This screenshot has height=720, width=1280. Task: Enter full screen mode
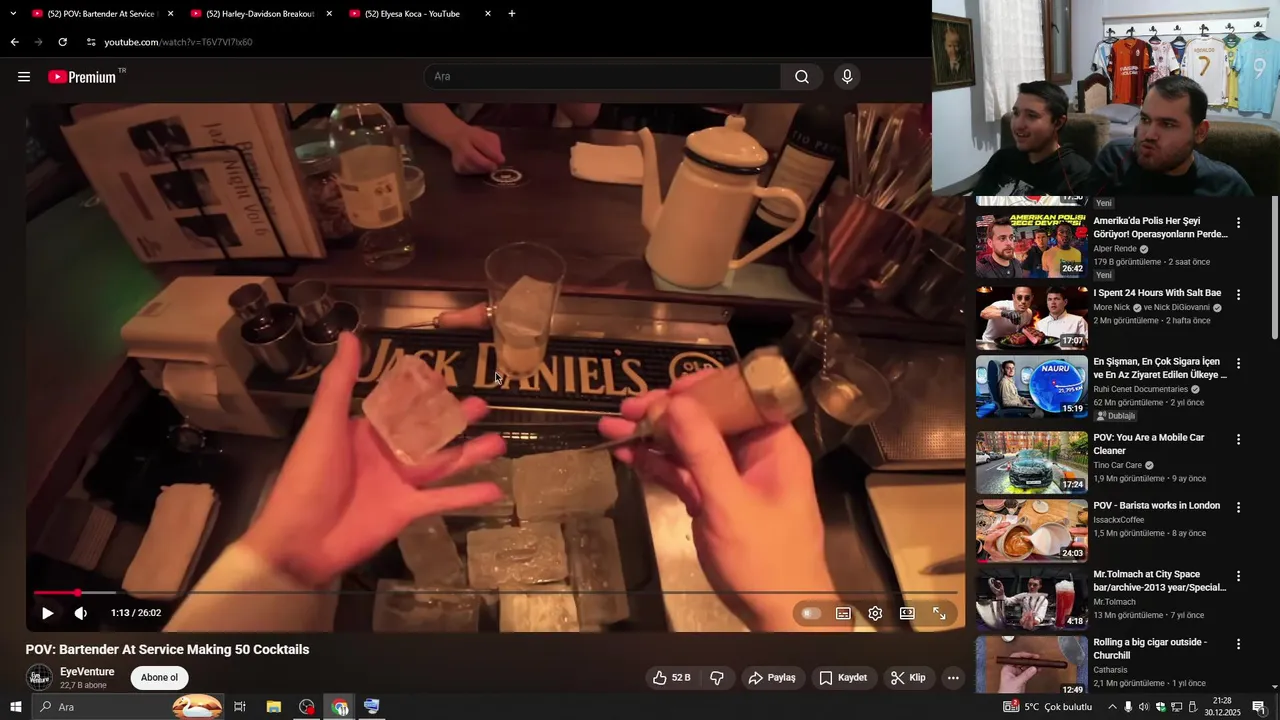939,613
